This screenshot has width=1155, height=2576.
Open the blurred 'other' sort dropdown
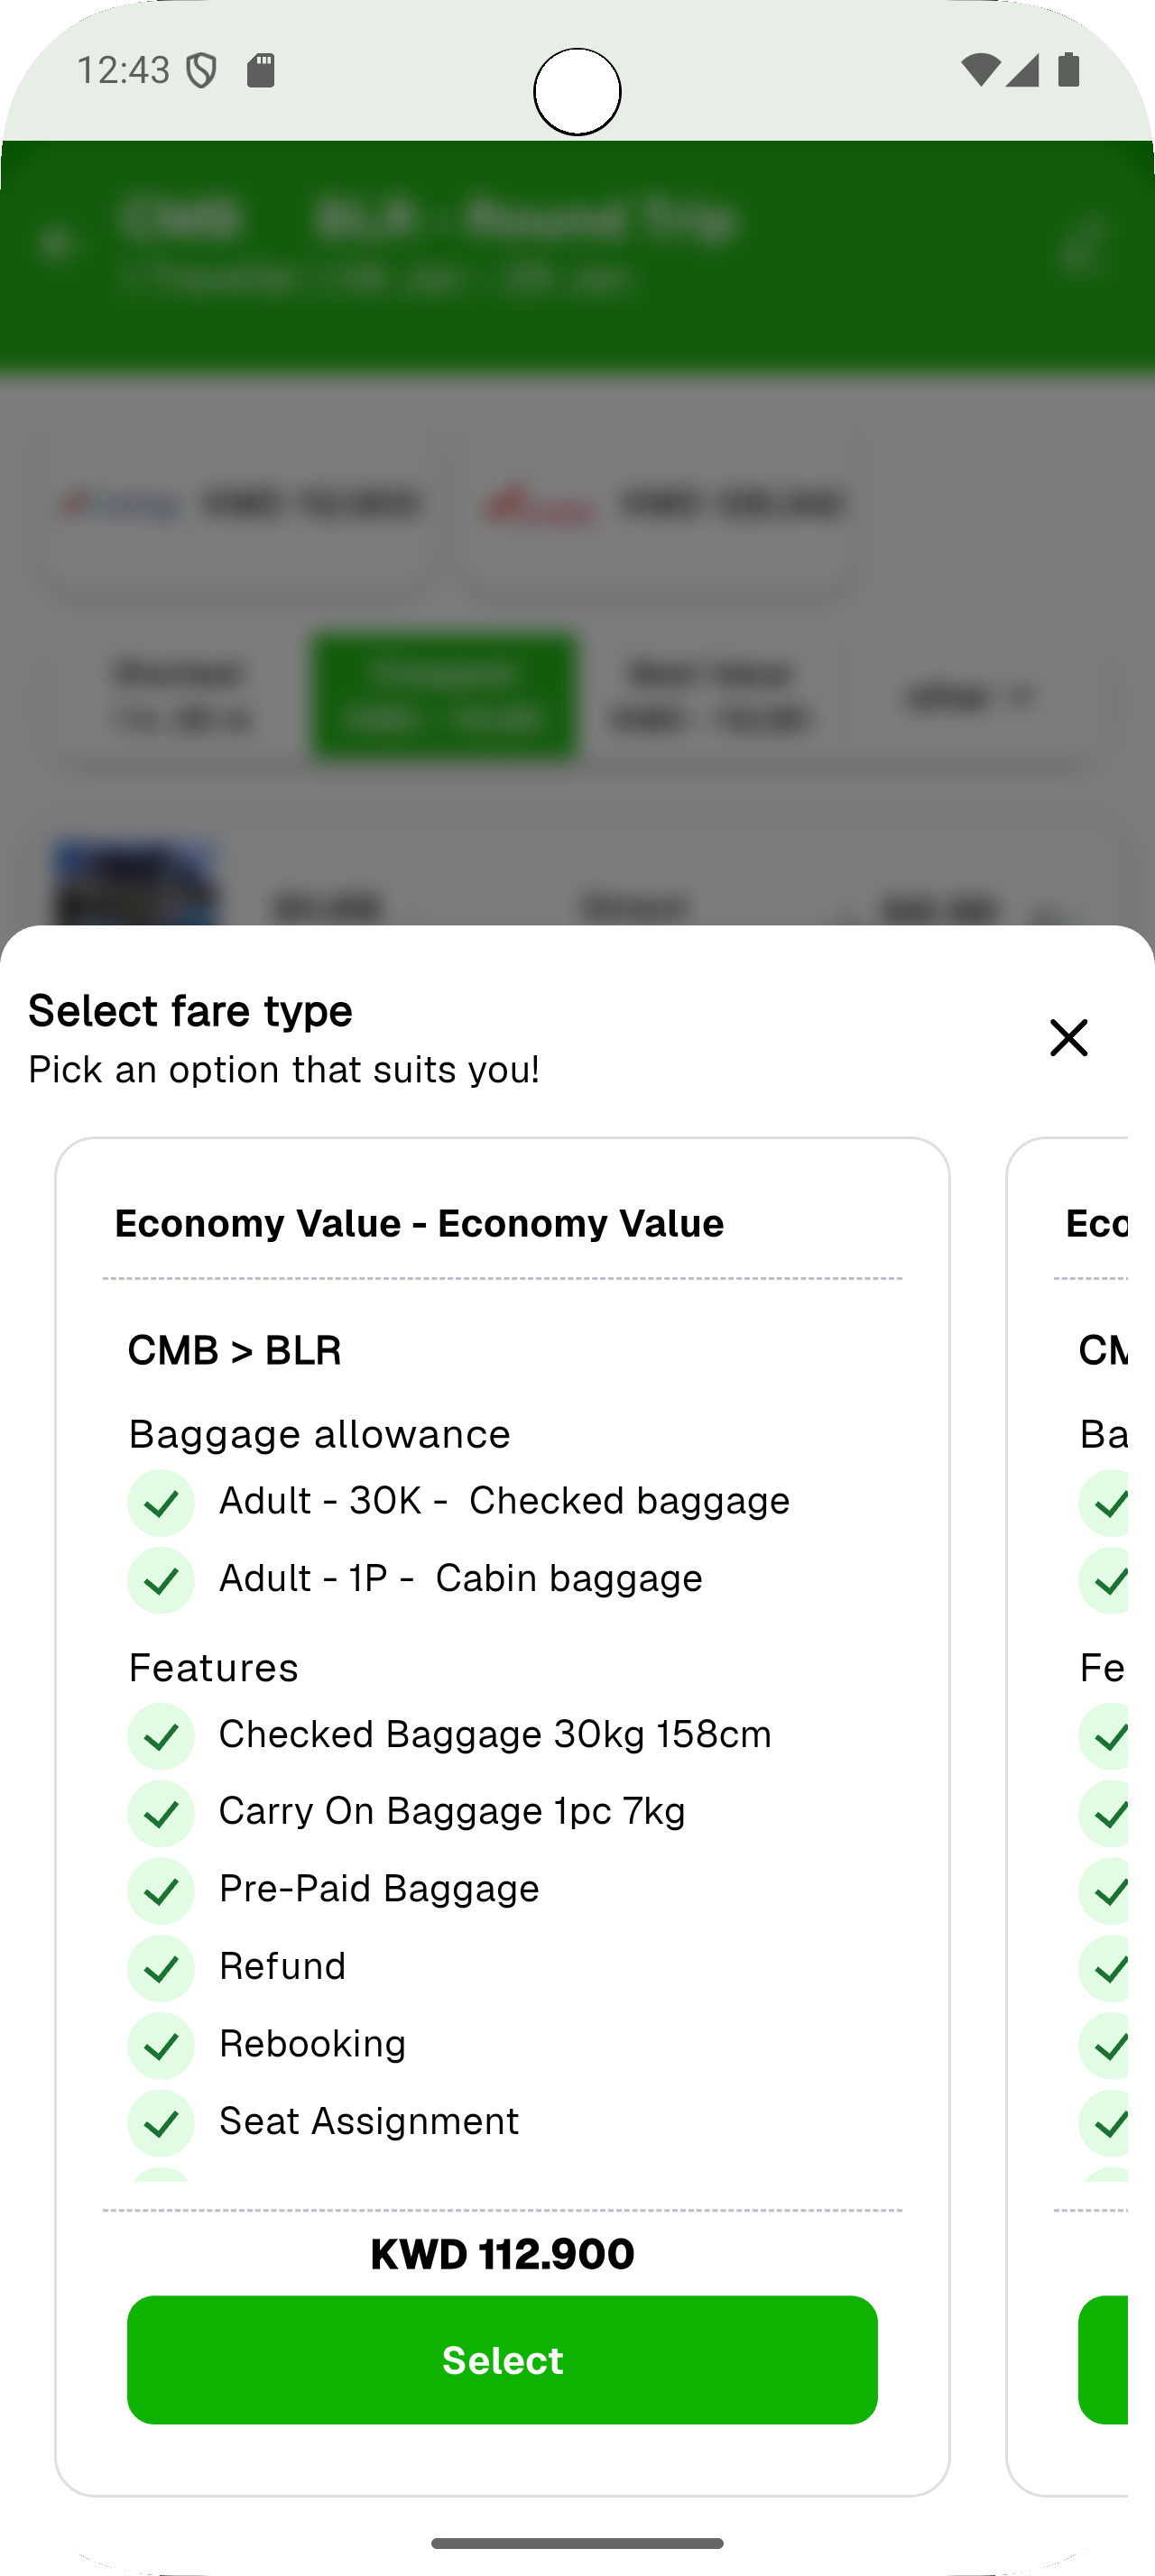point(968,696)
